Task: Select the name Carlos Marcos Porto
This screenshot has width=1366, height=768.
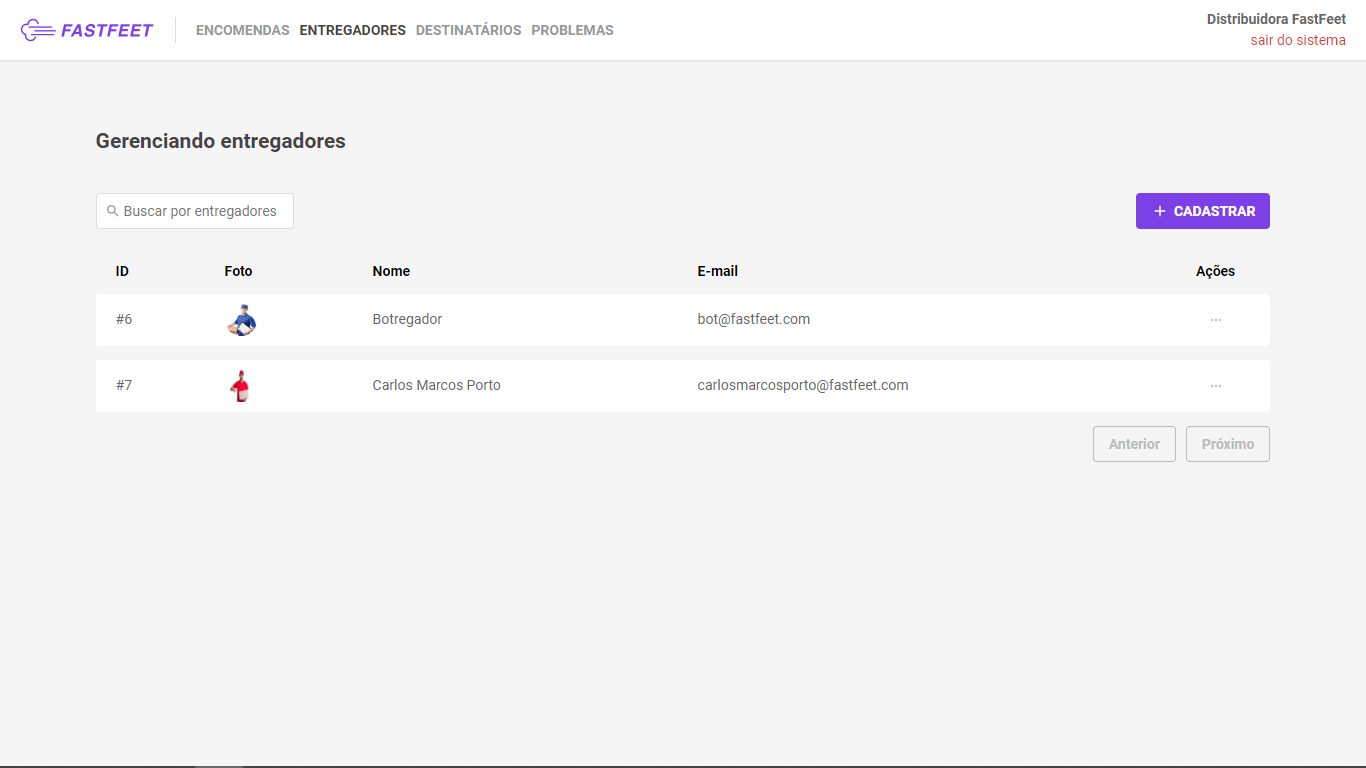Action: coord(437,385)
